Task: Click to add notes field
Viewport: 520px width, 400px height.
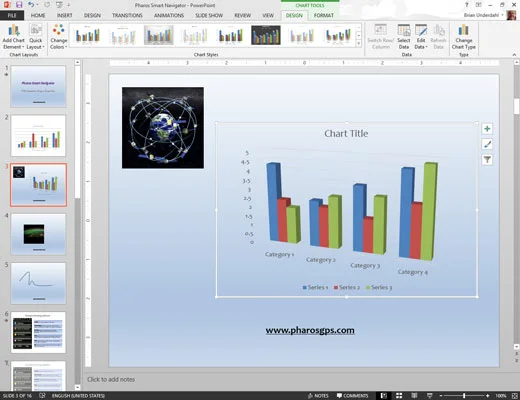Action: click(111, 379)
